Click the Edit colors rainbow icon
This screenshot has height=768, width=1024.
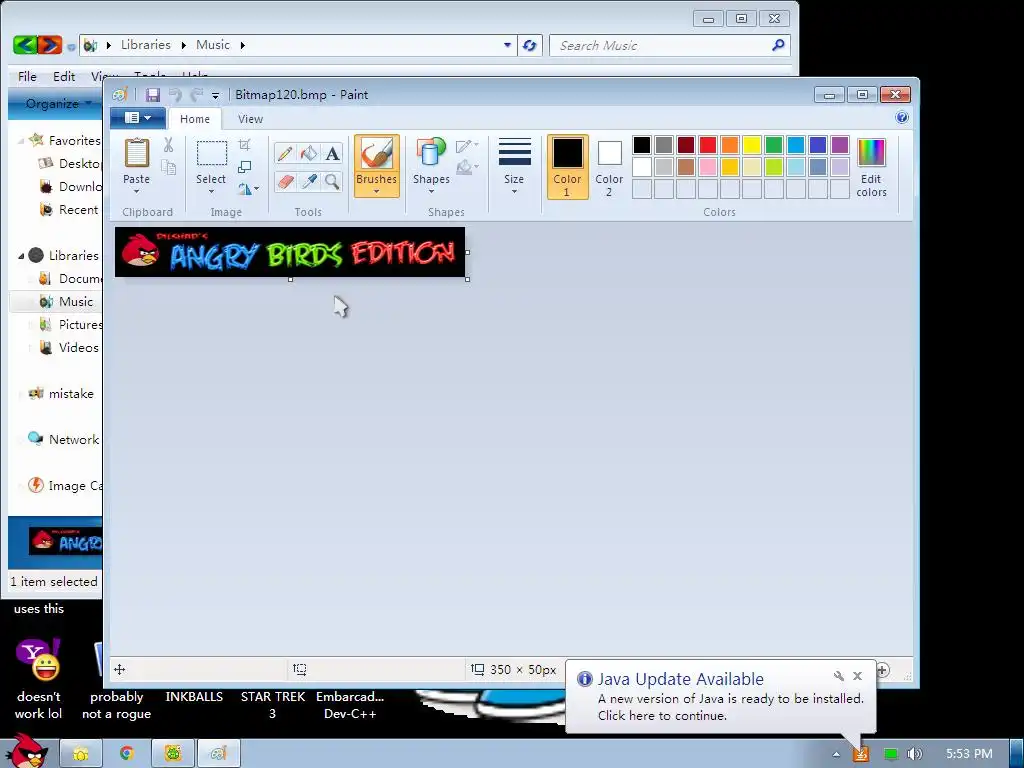tap(871, 153)
